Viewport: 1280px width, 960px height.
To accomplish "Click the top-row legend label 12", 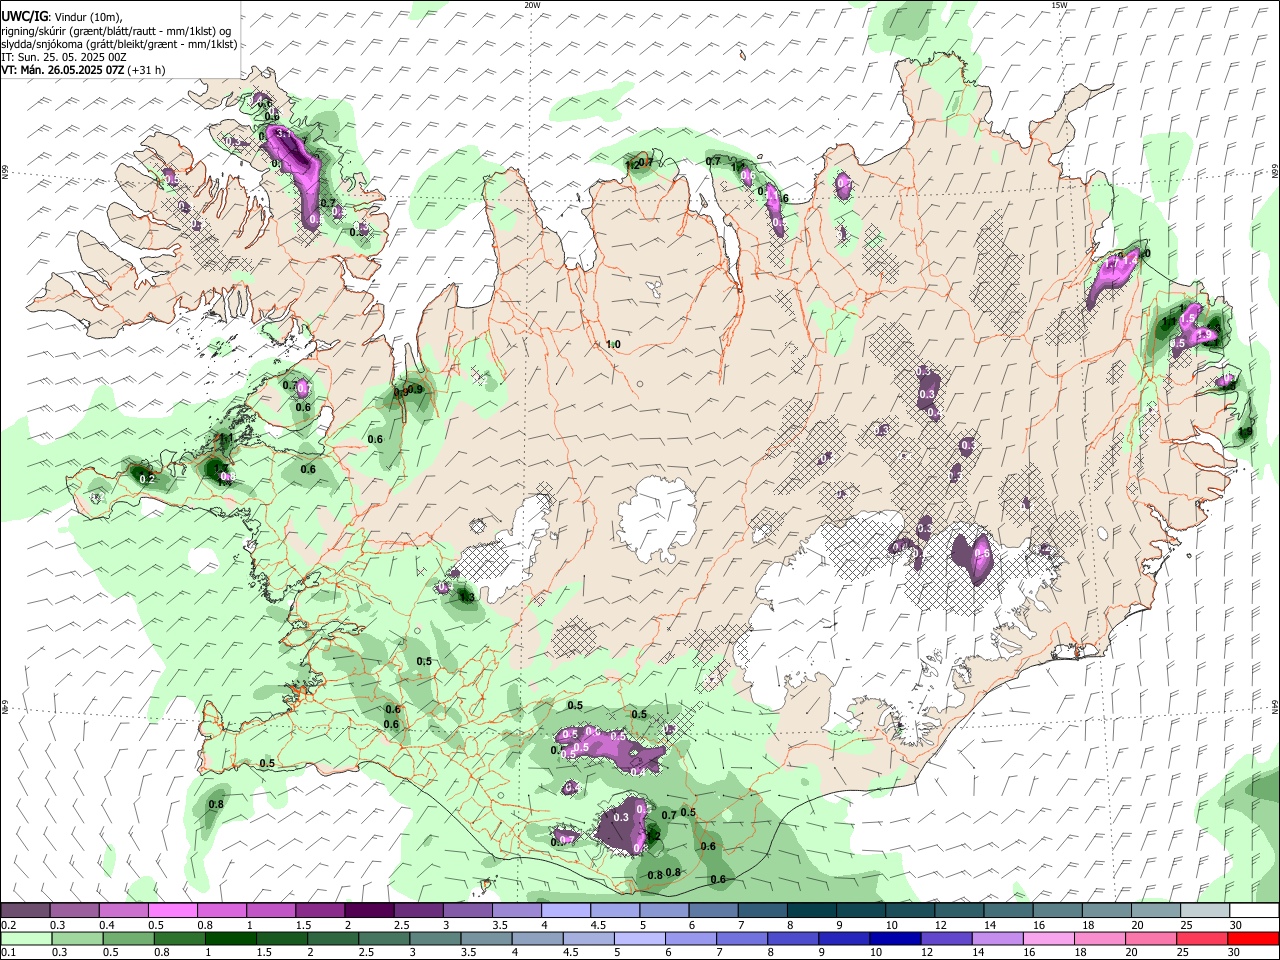I will 941,925.
